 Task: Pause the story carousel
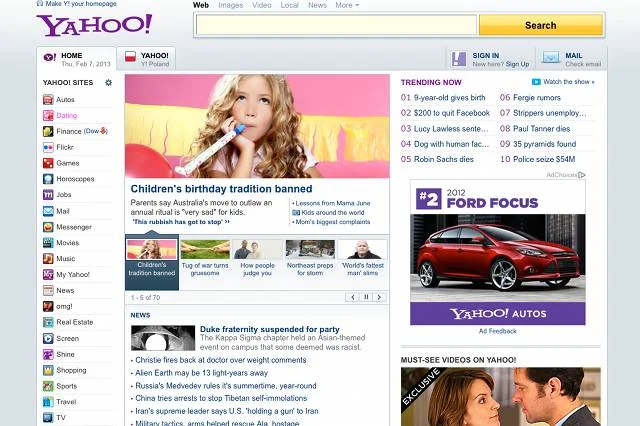tap(366, 297)
